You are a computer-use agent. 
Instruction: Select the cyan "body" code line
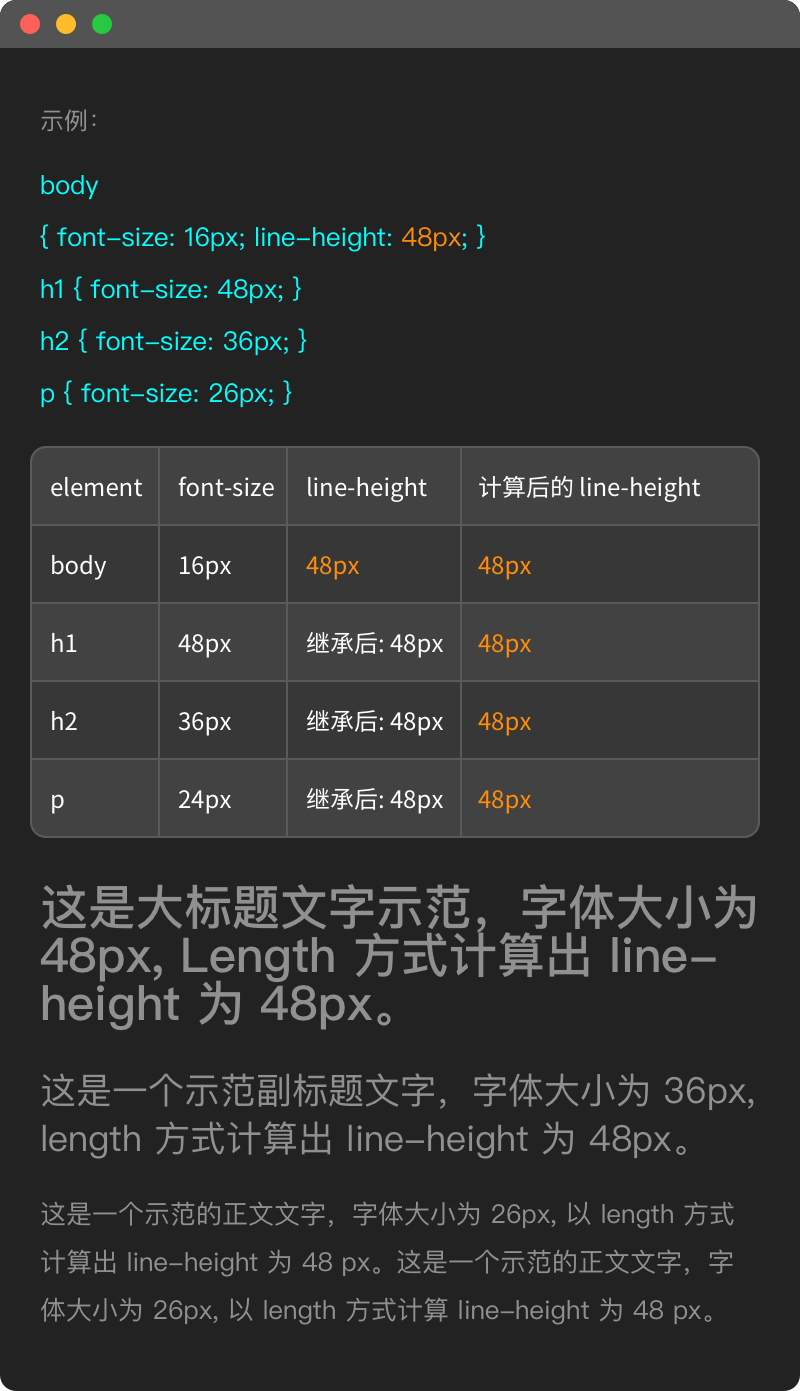[x=69, y=186]
